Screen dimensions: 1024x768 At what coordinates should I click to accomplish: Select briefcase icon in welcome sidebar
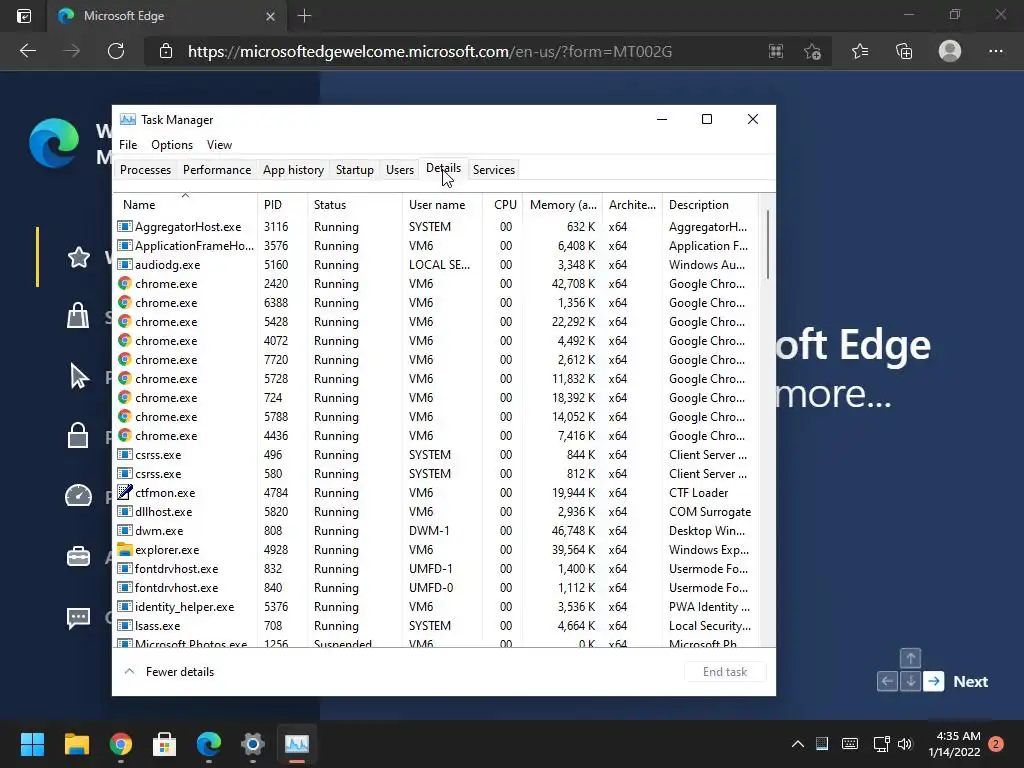pyautogui.click(x=78, y=556)
